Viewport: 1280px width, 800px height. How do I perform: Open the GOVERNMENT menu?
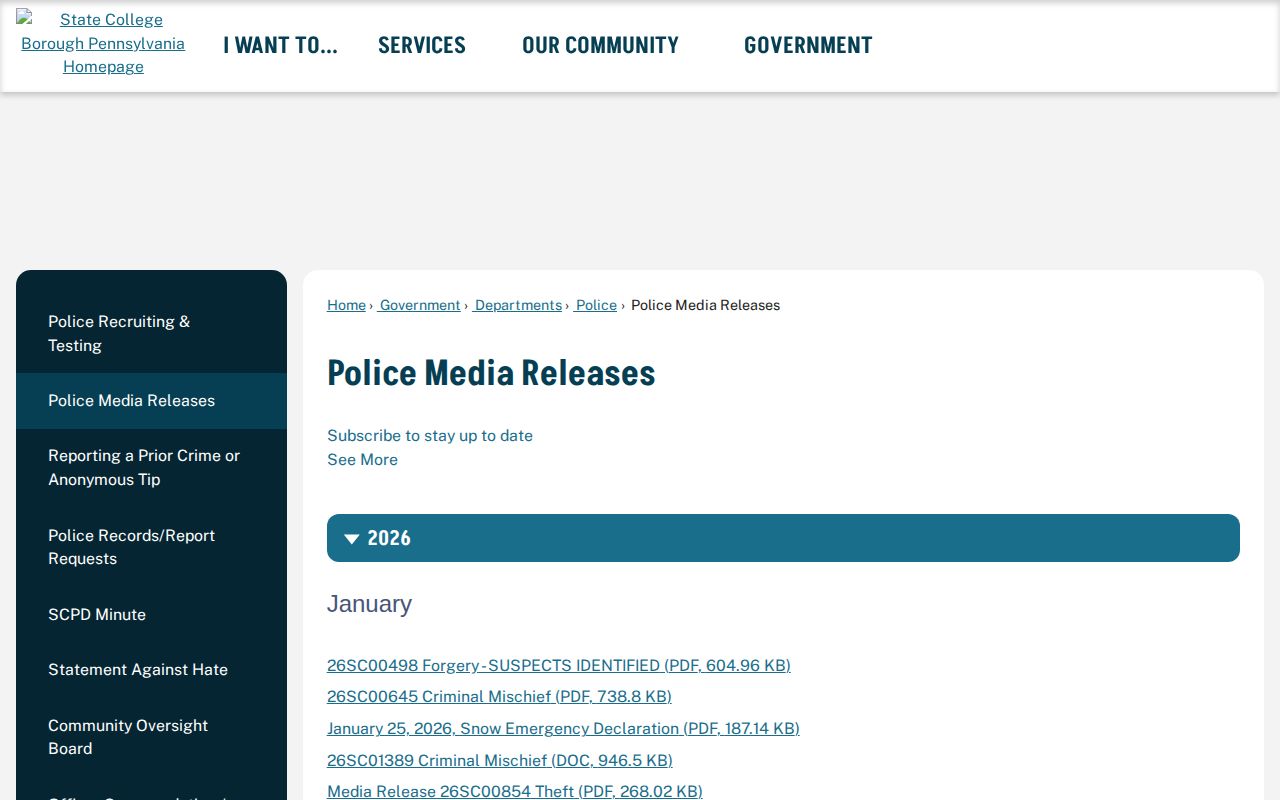808,45
